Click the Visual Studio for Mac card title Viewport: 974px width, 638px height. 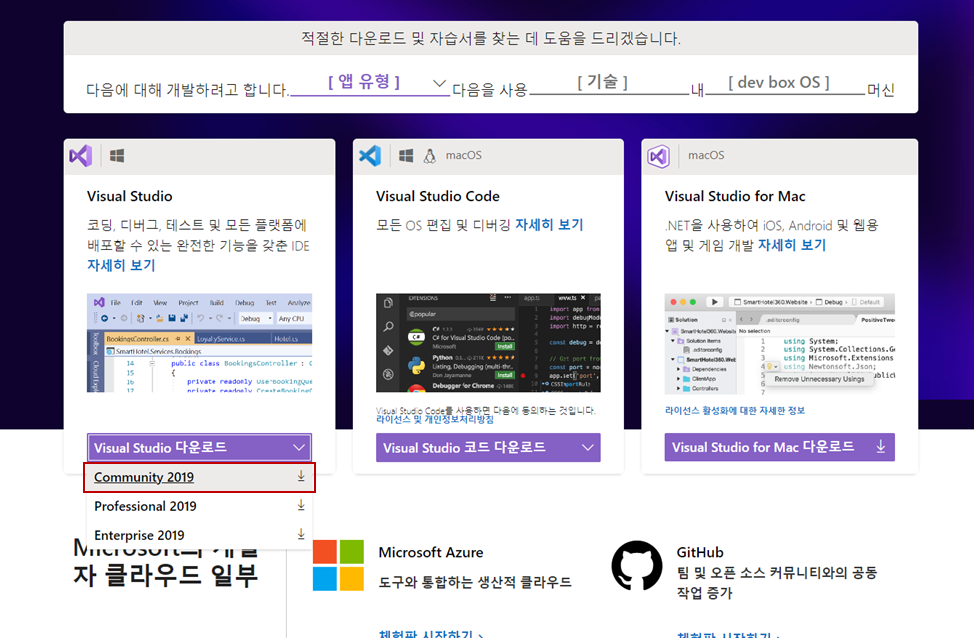pos(735,196)
